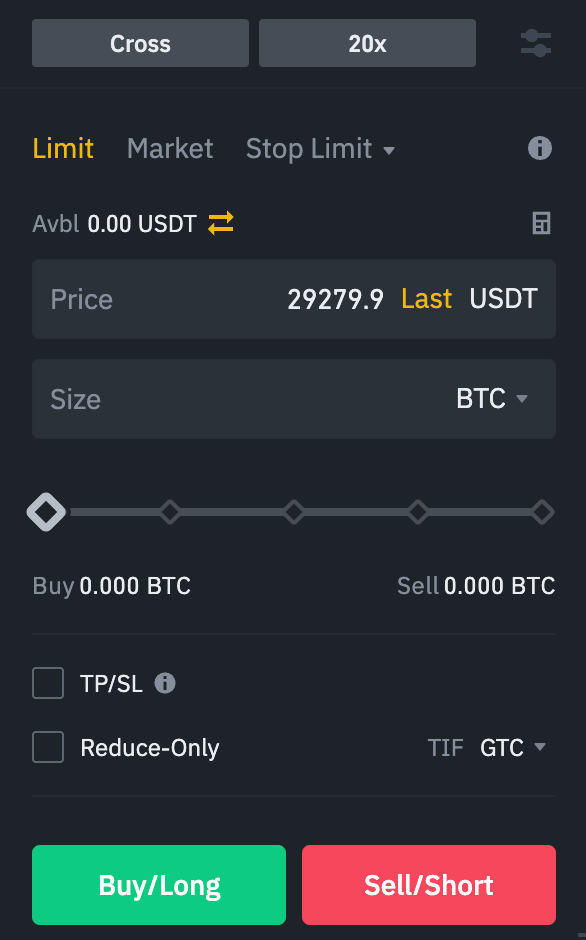
Task: Open the futures calculator icon
Action: [541, 223]
